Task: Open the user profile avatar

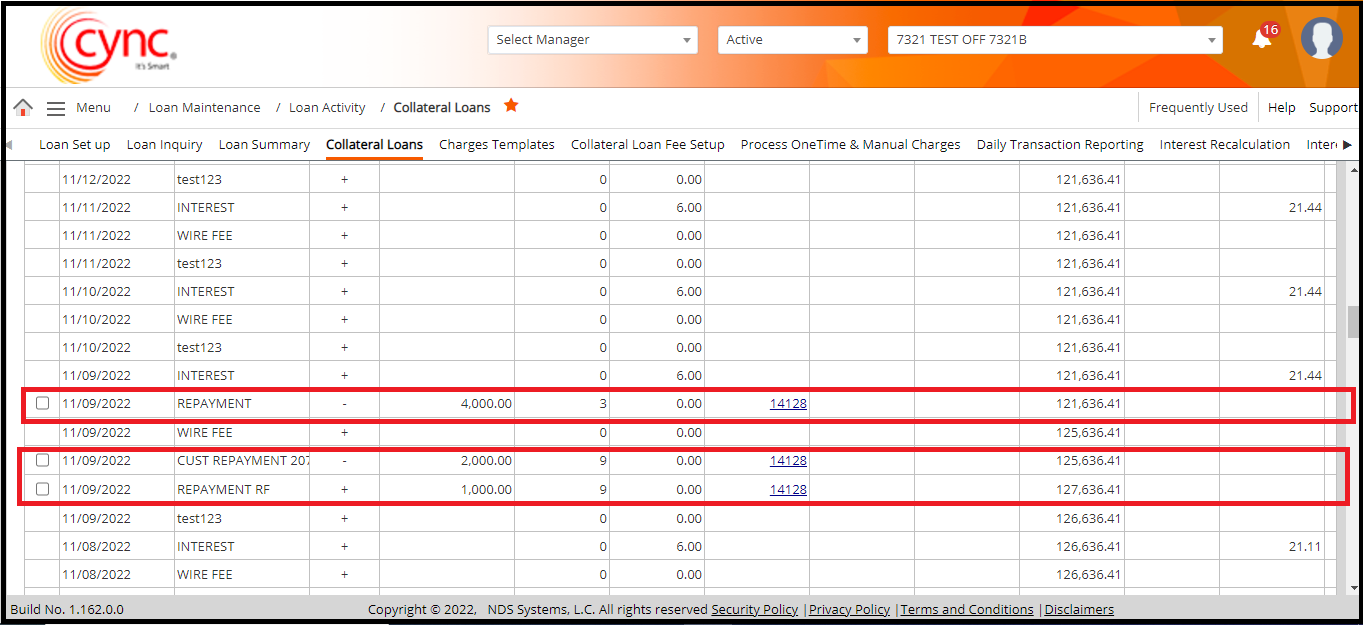Action: [x=1321, y=39]
